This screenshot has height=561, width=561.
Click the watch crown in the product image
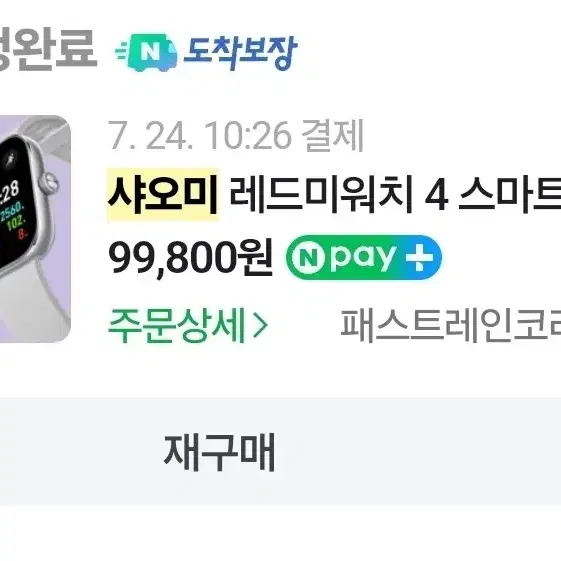point(50,182)
